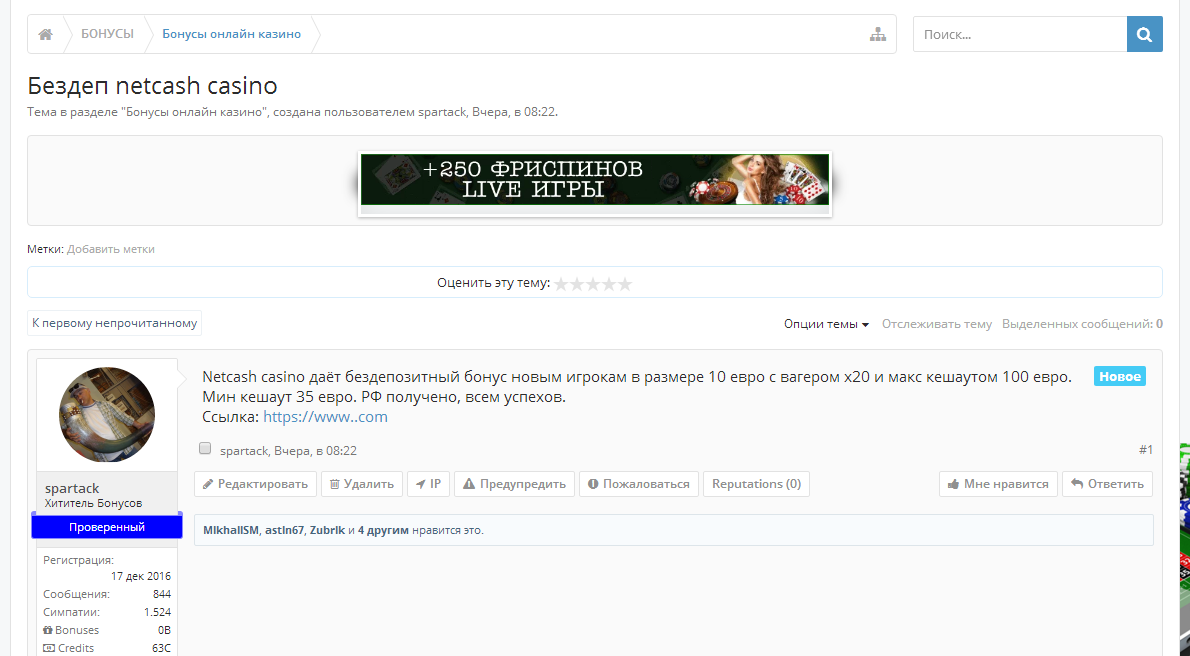The height and width of the screenshot is (656, 1190).
Task: Open the sitemap tree icon in breadcrumb
Action: click(x=878, y=34)
